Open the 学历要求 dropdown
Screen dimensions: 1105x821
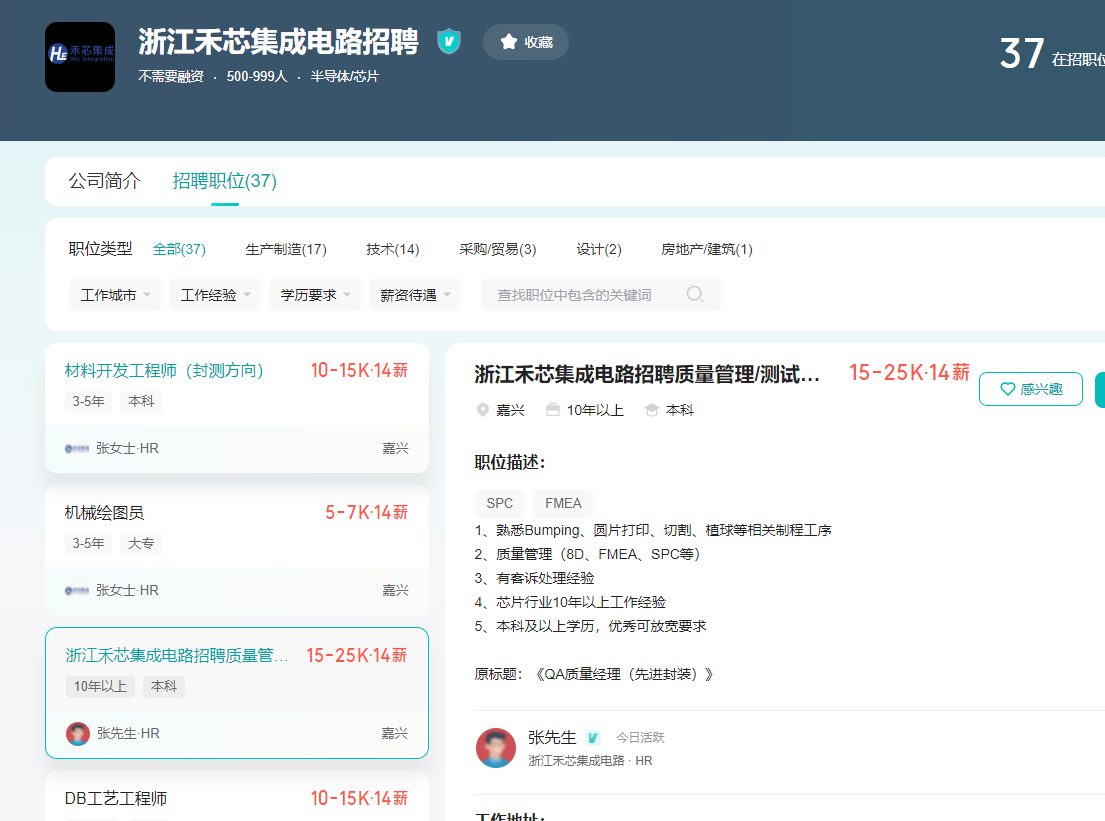[x=315, y=295]
